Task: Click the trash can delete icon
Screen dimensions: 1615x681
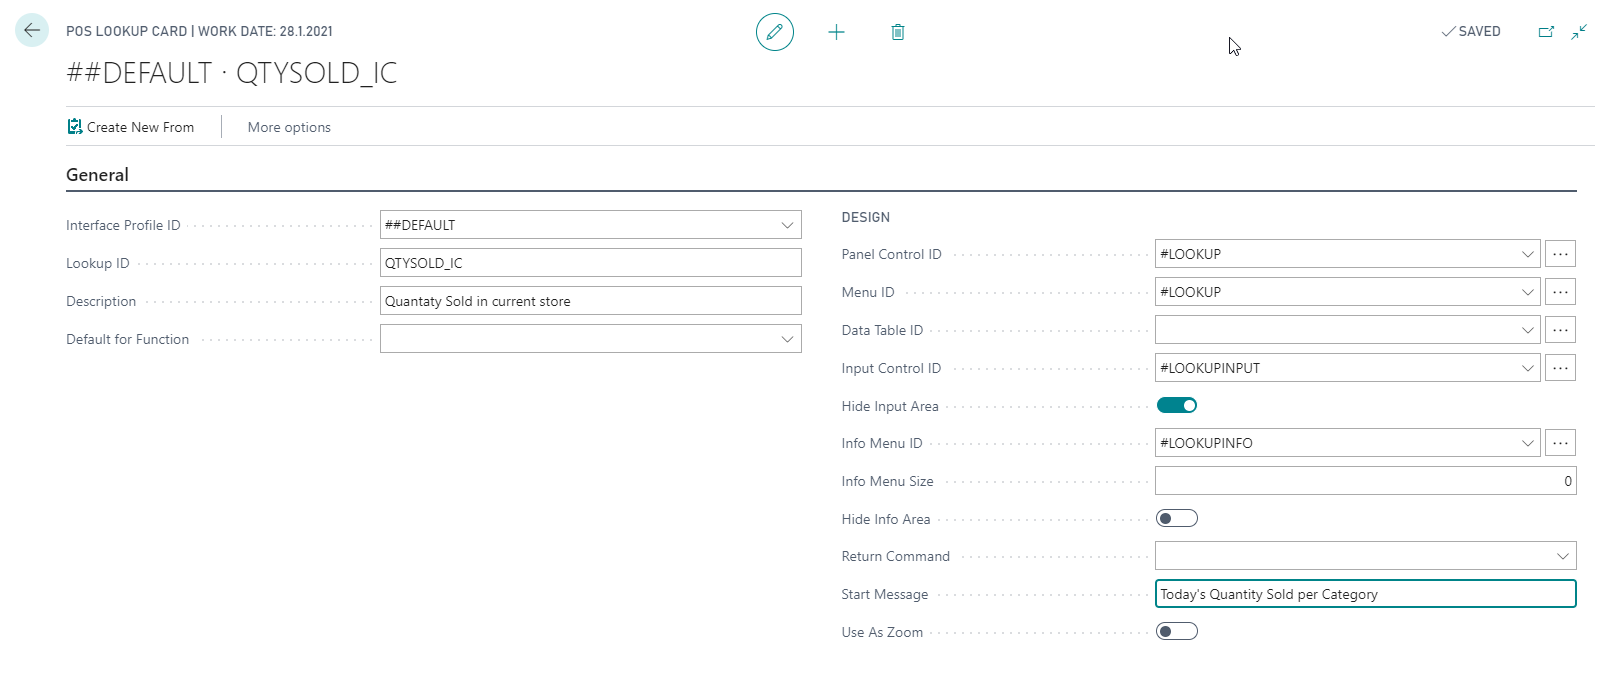Action: click(x=898, y=32)
